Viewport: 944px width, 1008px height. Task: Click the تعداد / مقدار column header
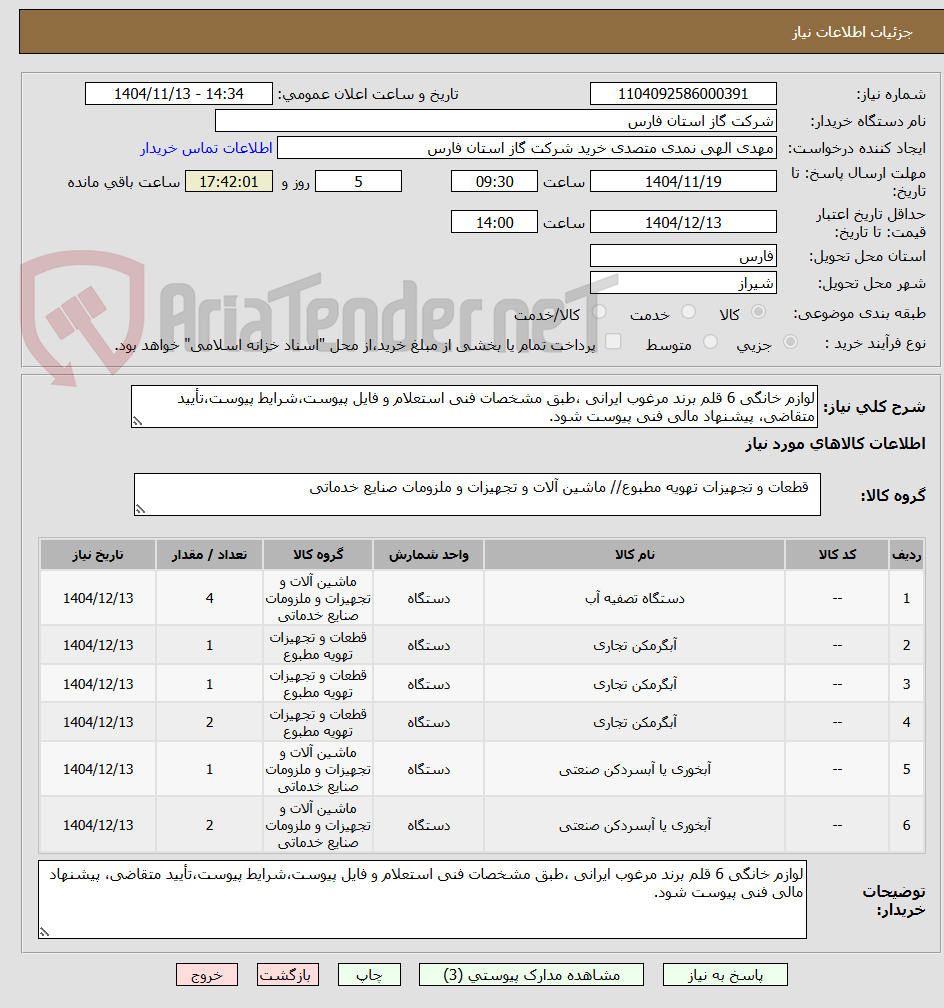(210, 555)
